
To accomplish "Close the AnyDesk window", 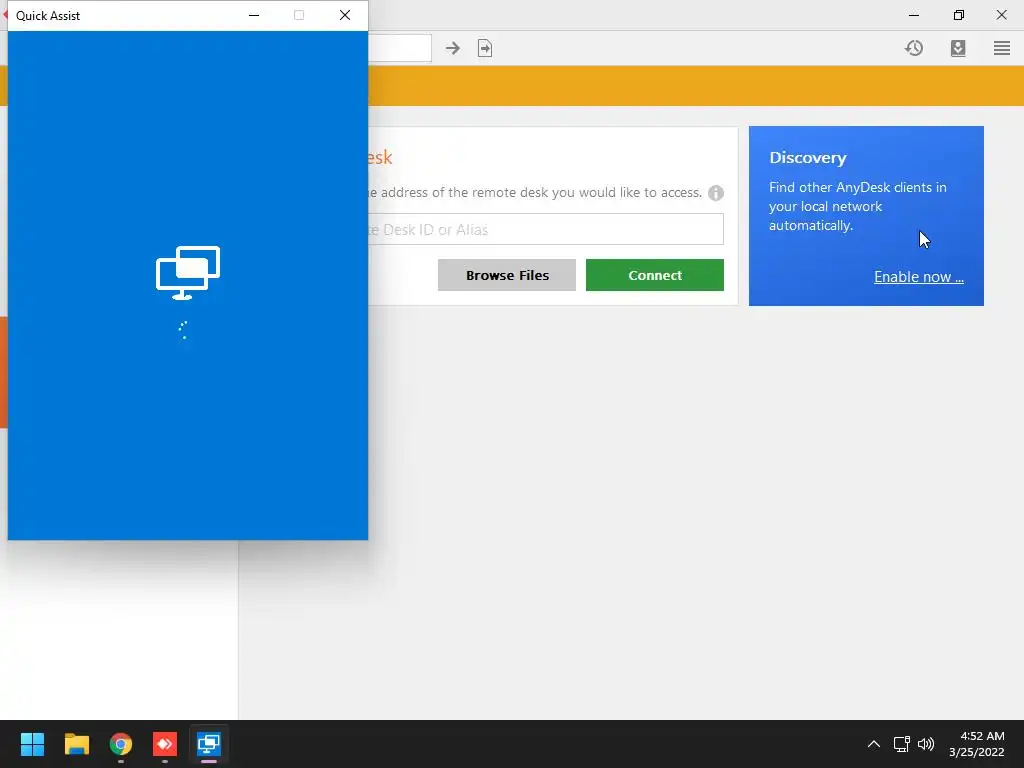I will [x=1001, y=15].
